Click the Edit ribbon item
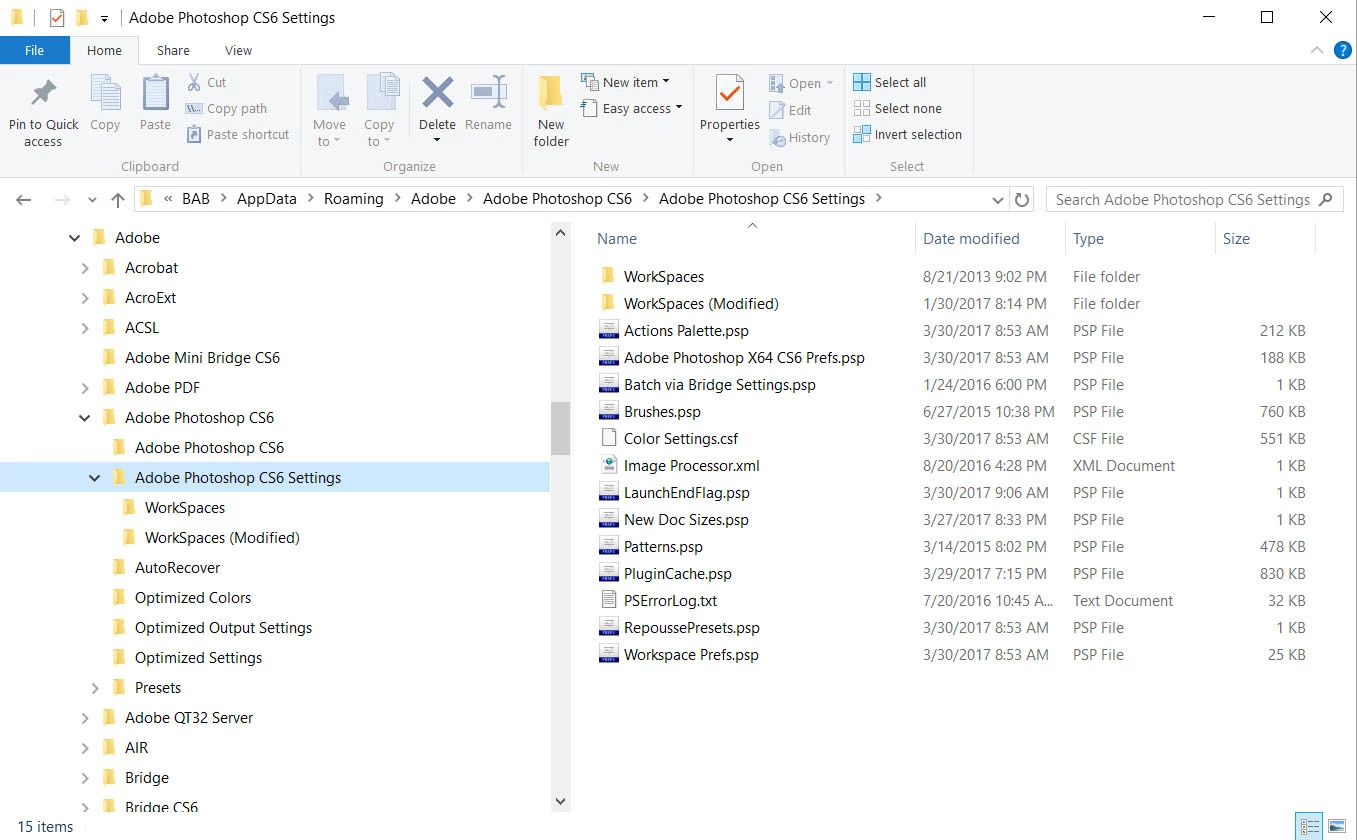This screenshot has width=1357, height=840. [x=791, y=110]
